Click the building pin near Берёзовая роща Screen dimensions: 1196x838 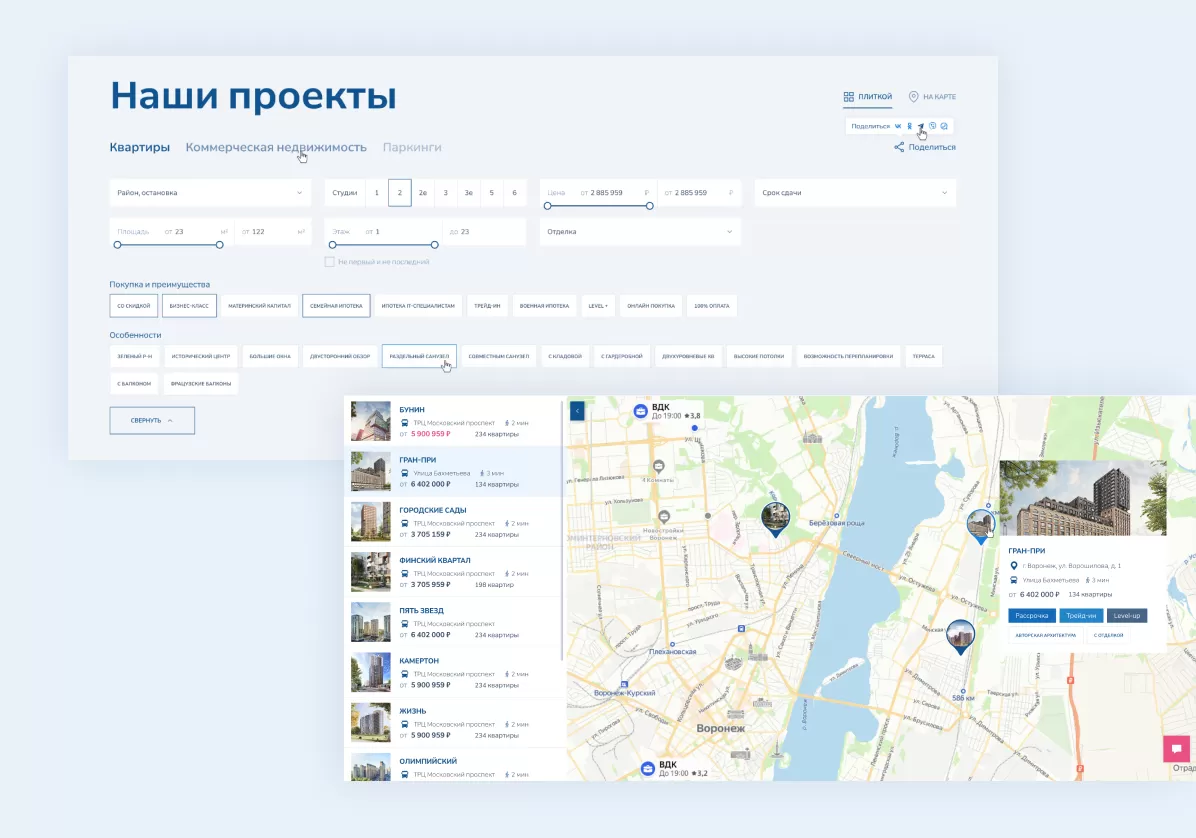[776, 519]
